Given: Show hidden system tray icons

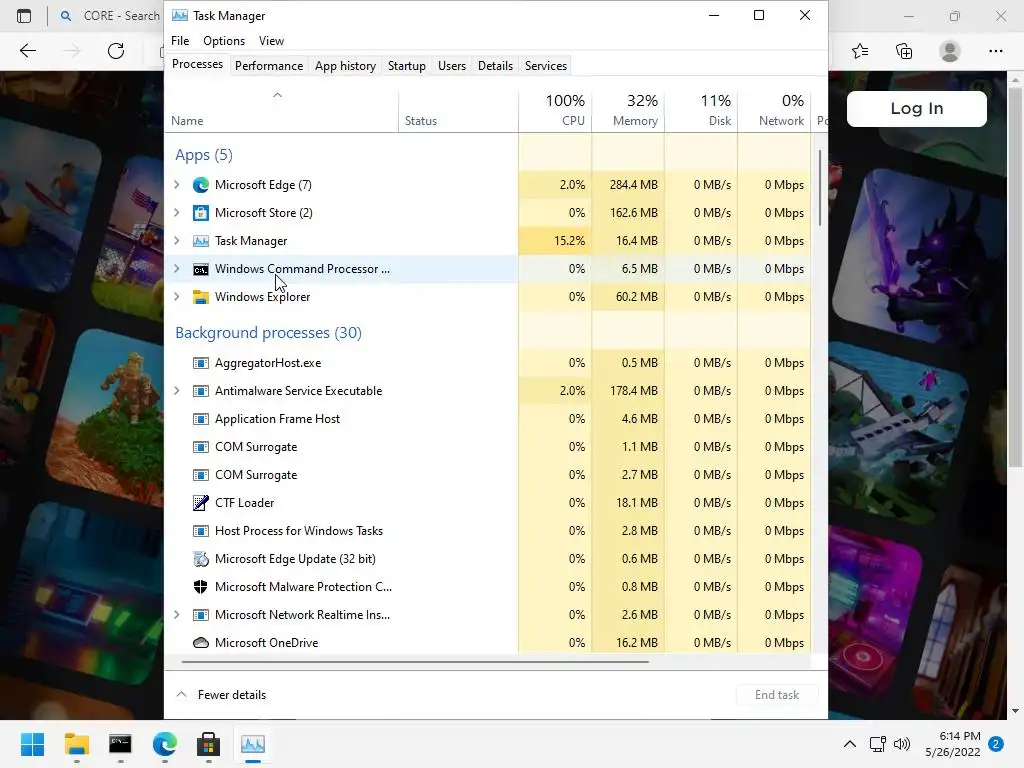Looking at the screenshot, I should tap(850, 744).
